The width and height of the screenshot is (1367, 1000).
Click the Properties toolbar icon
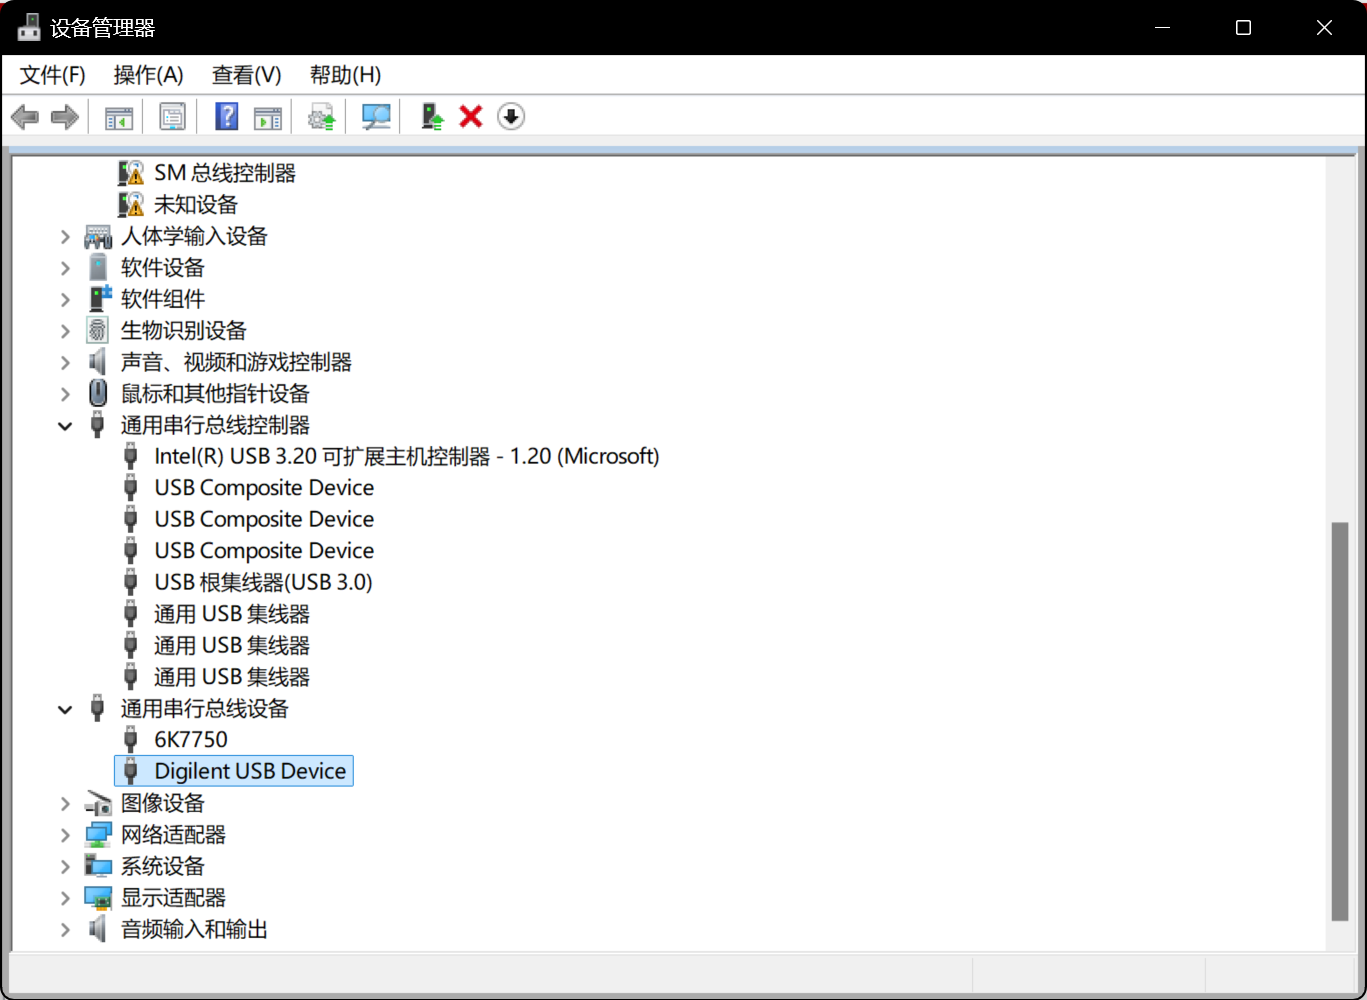172,117
